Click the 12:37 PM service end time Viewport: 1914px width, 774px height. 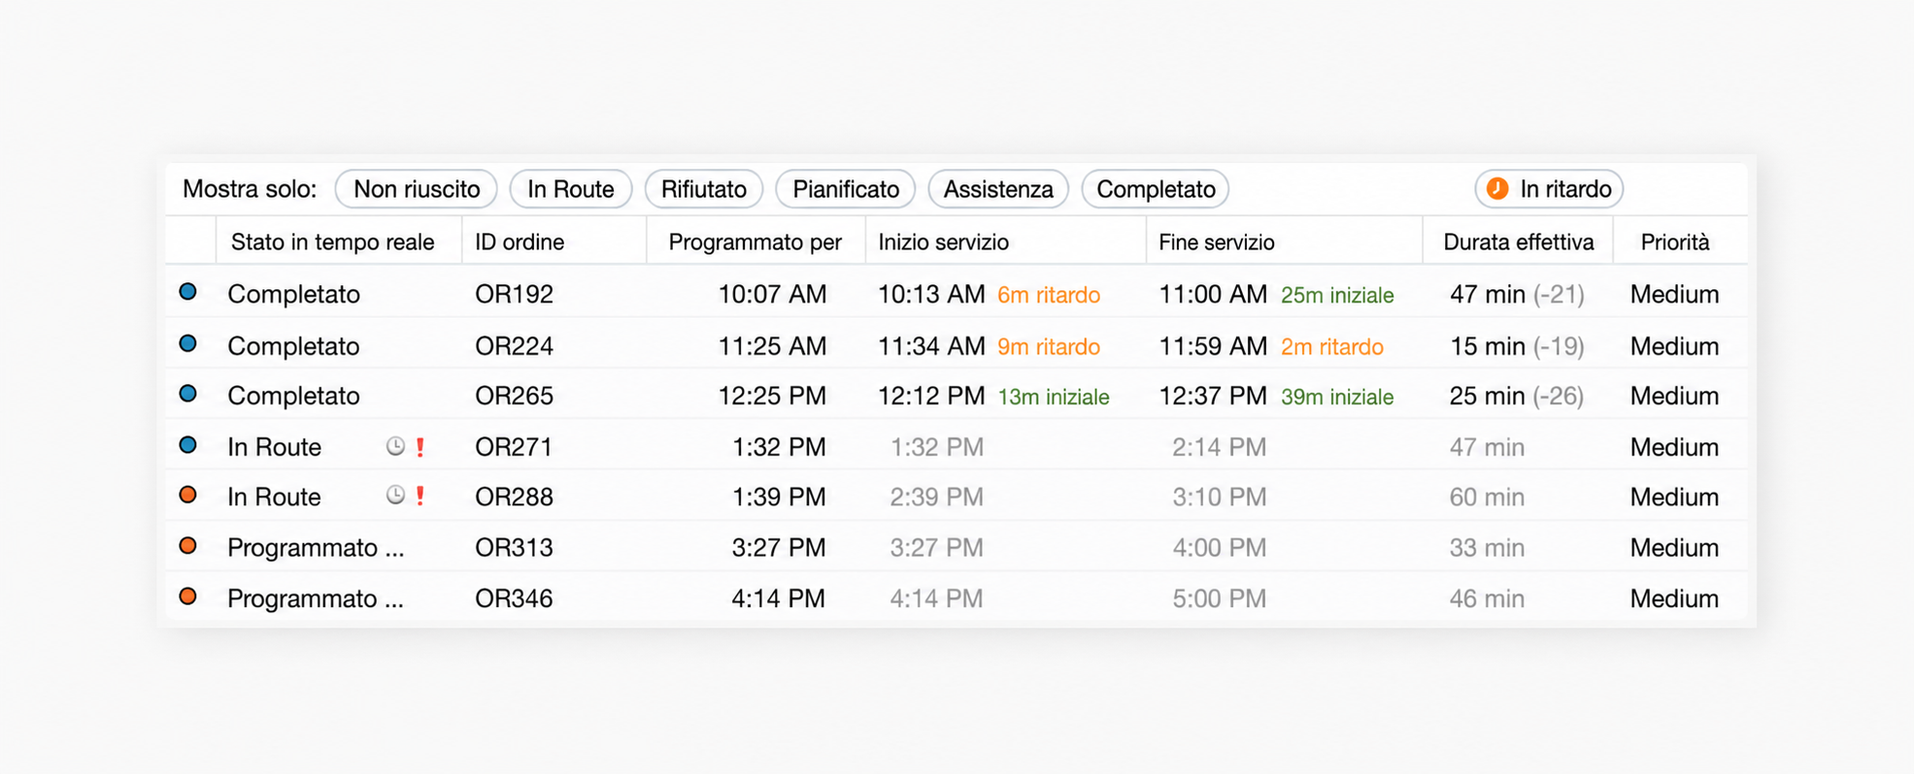1213,396
